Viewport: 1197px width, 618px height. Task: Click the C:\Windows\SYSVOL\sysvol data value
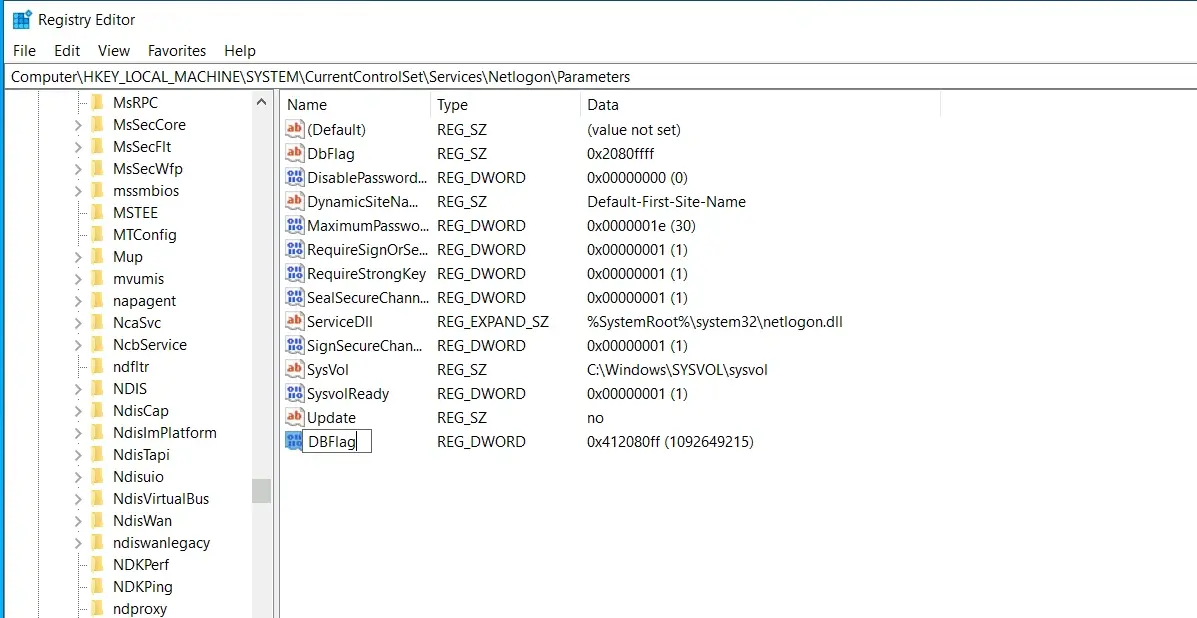coord(677,369)
